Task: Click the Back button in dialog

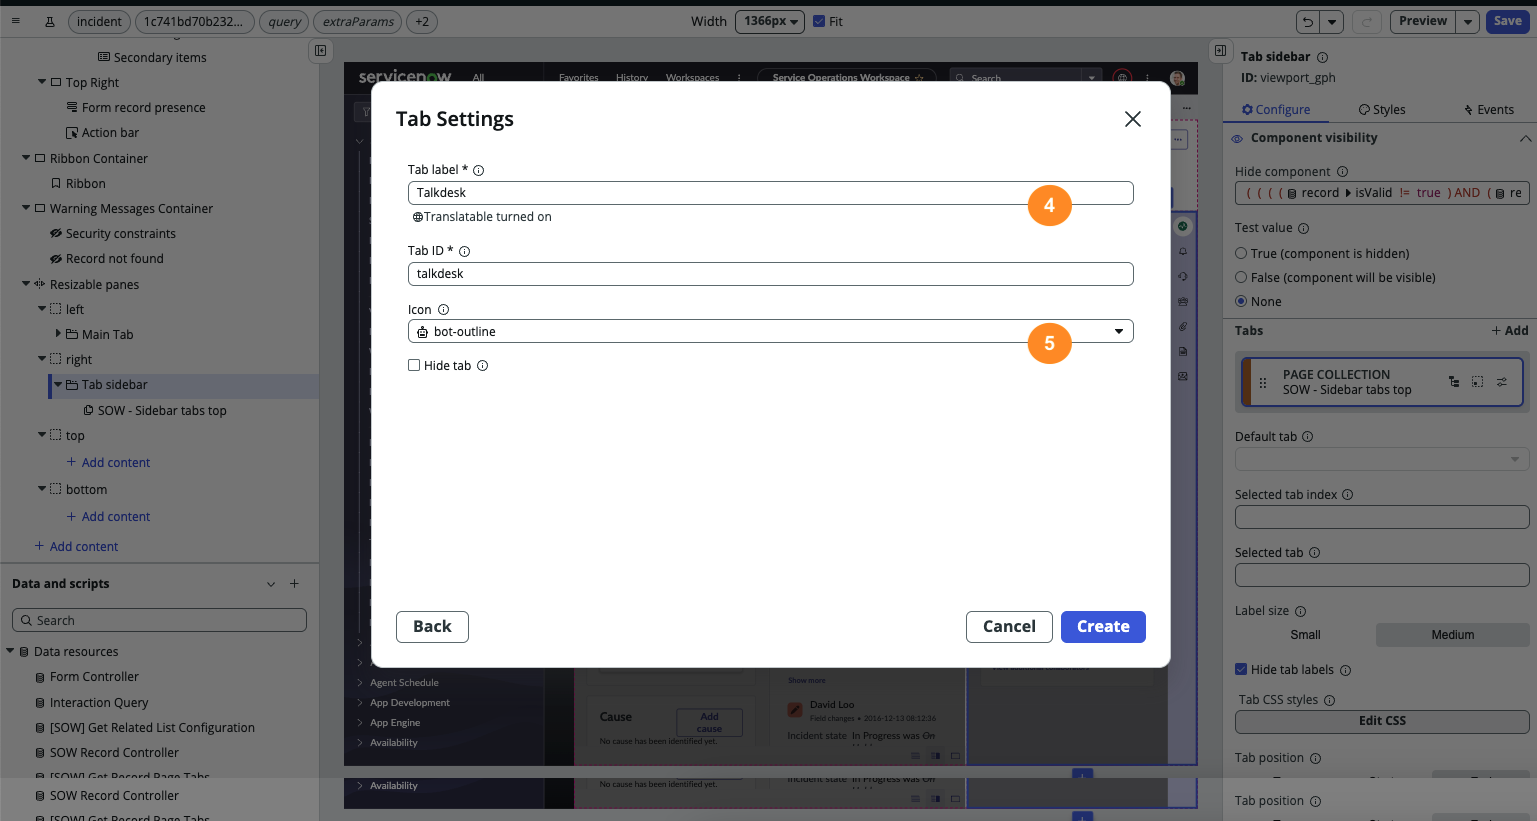Action: 432,627
